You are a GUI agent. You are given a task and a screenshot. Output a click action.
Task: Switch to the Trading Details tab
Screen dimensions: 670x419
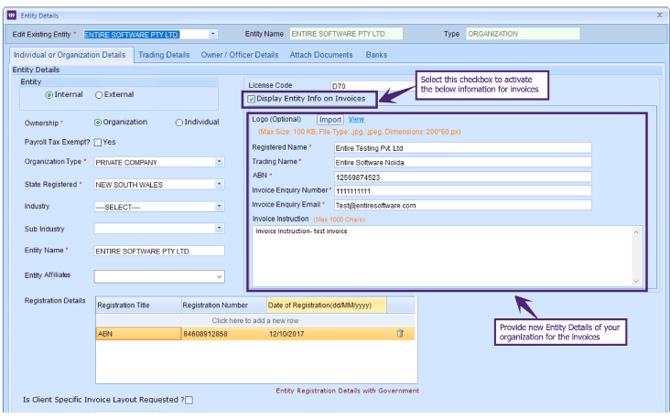[164, 54]
